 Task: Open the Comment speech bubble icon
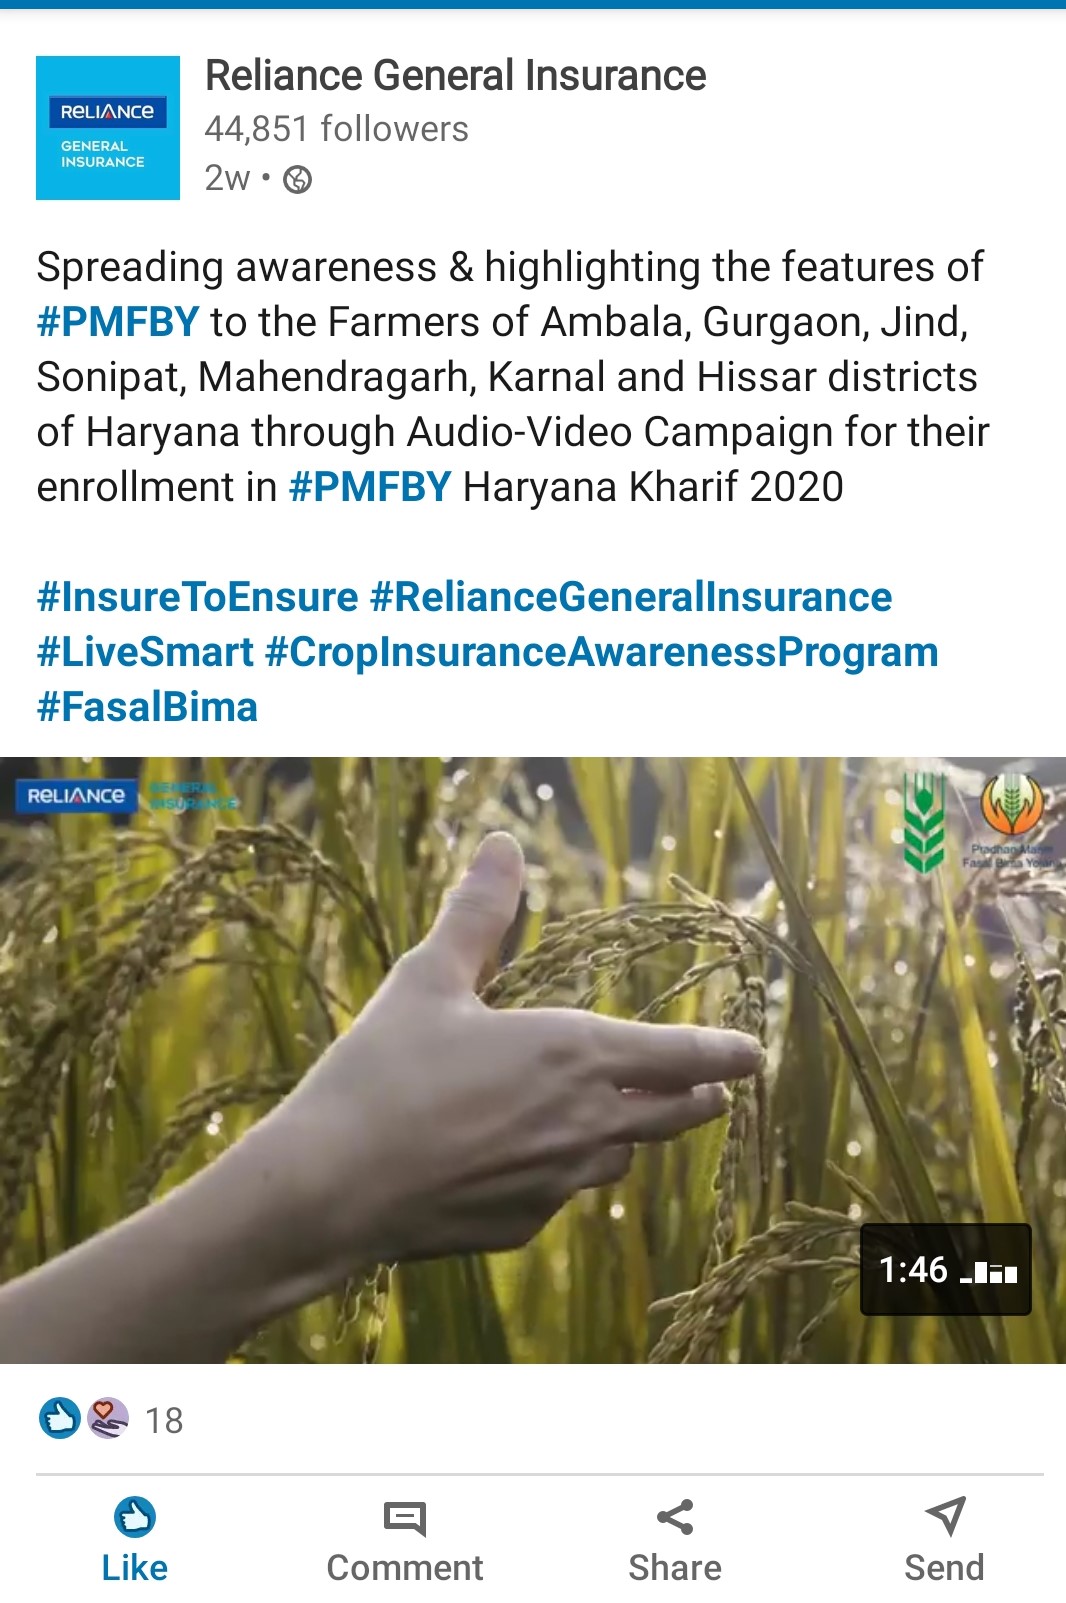tap(405, 1518)
